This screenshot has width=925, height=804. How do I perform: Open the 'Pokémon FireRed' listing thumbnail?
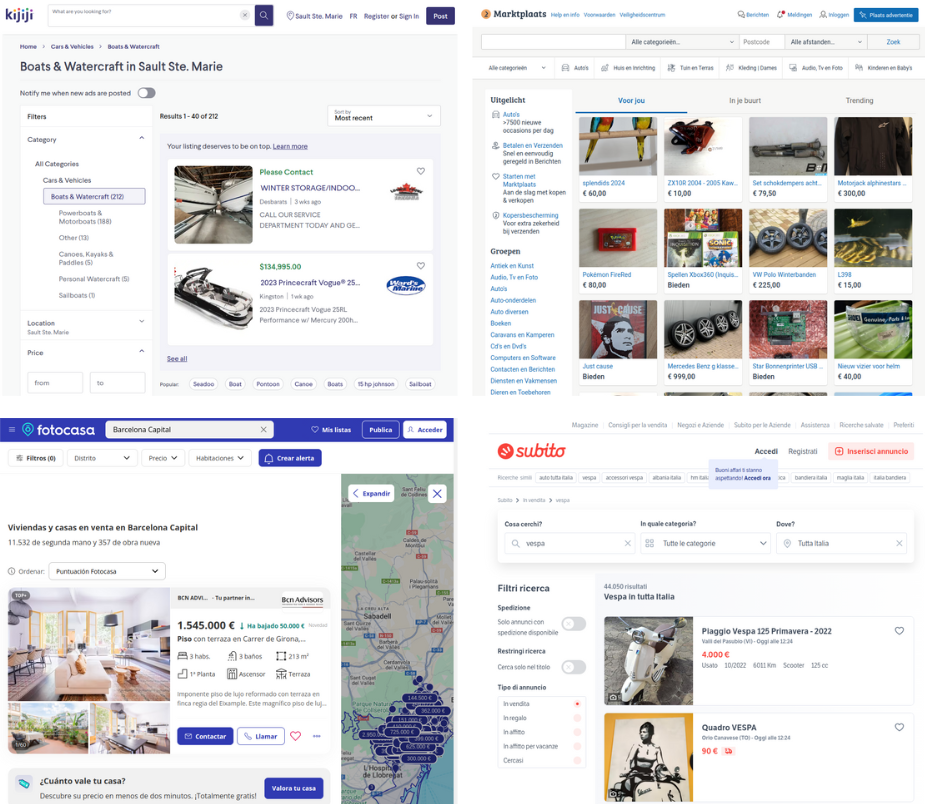[x=618, y=238]
